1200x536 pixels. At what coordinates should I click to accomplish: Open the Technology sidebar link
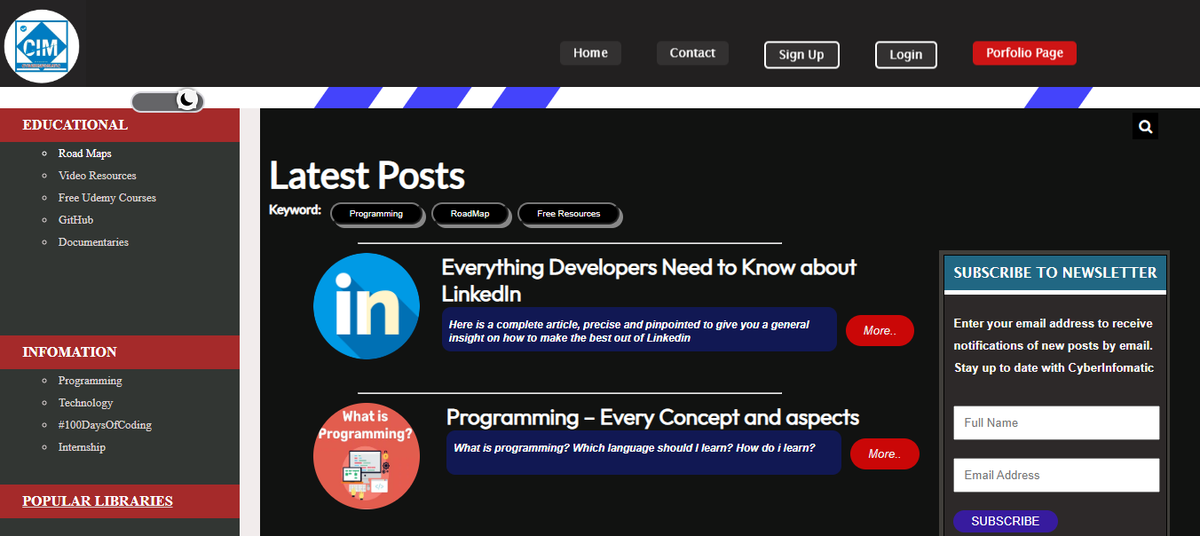point(86,403)
